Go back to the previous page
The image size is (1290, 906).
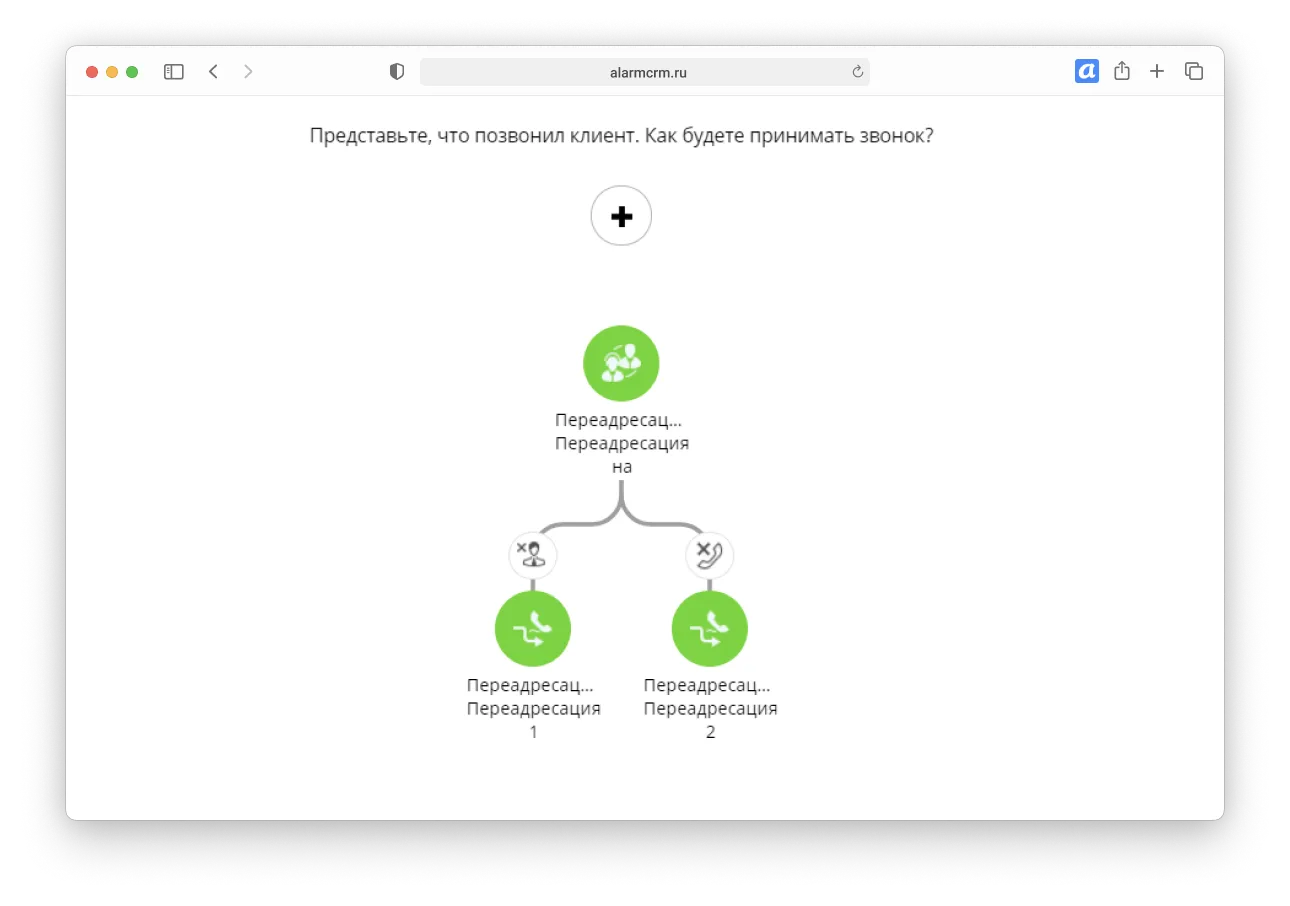(x=213, y=72)
